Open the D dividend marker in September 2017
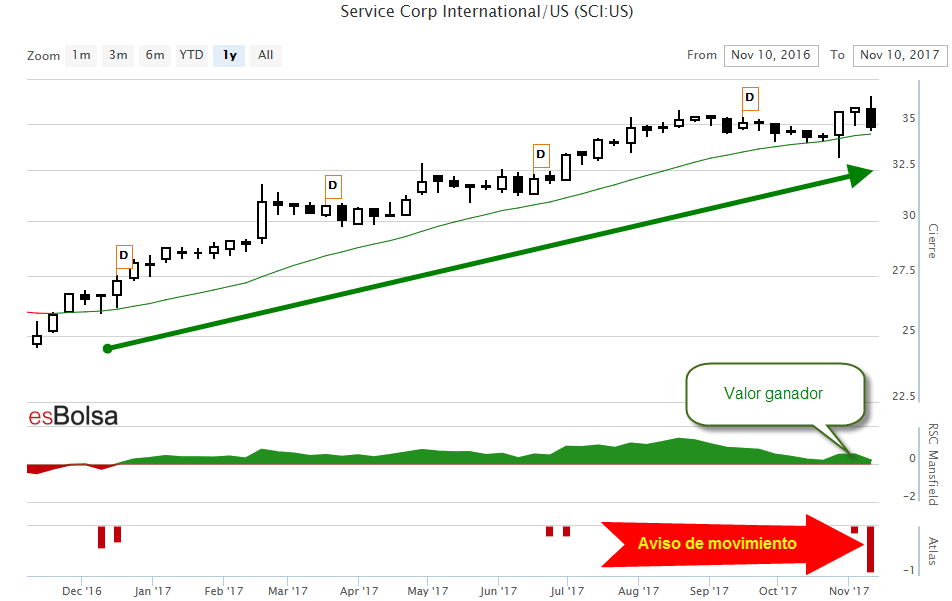952x601 pixels. click(x=750, y=98)
